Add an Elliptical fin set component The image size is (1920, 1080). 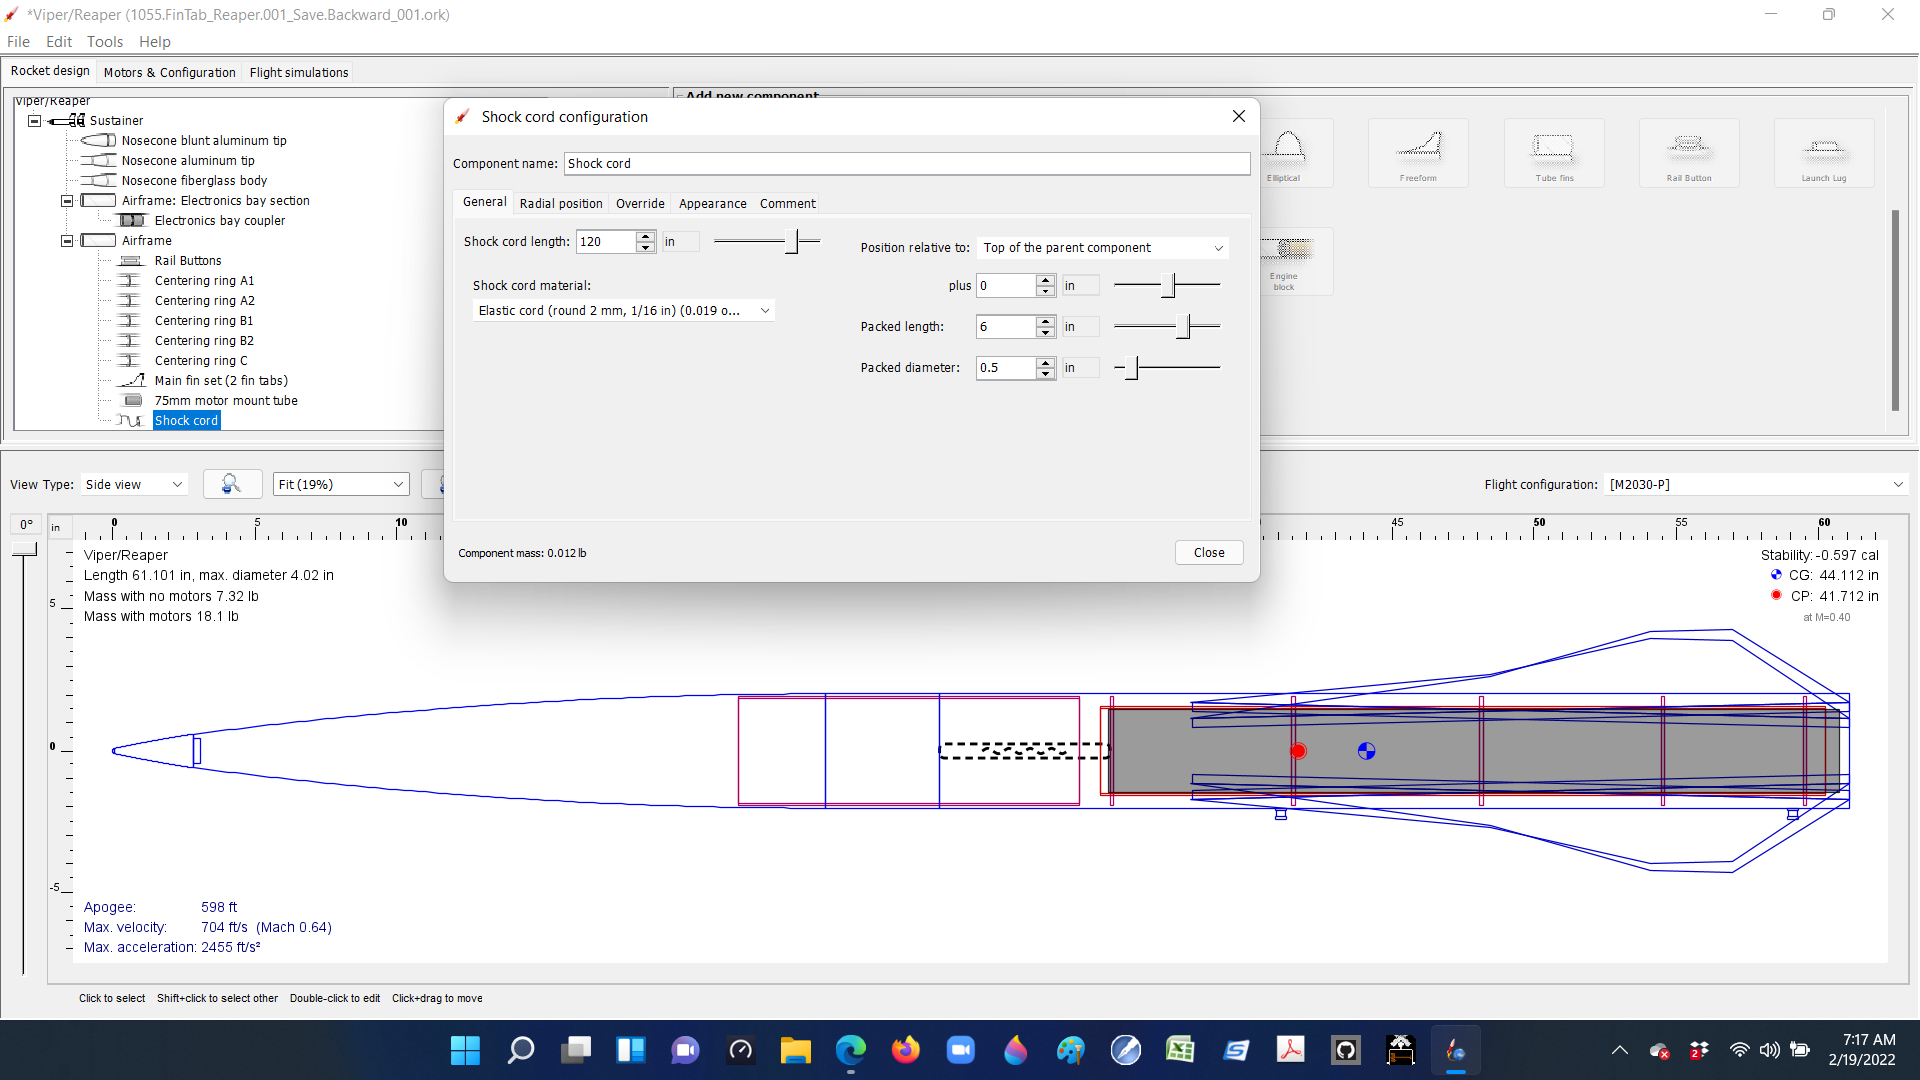[1286, 152]
